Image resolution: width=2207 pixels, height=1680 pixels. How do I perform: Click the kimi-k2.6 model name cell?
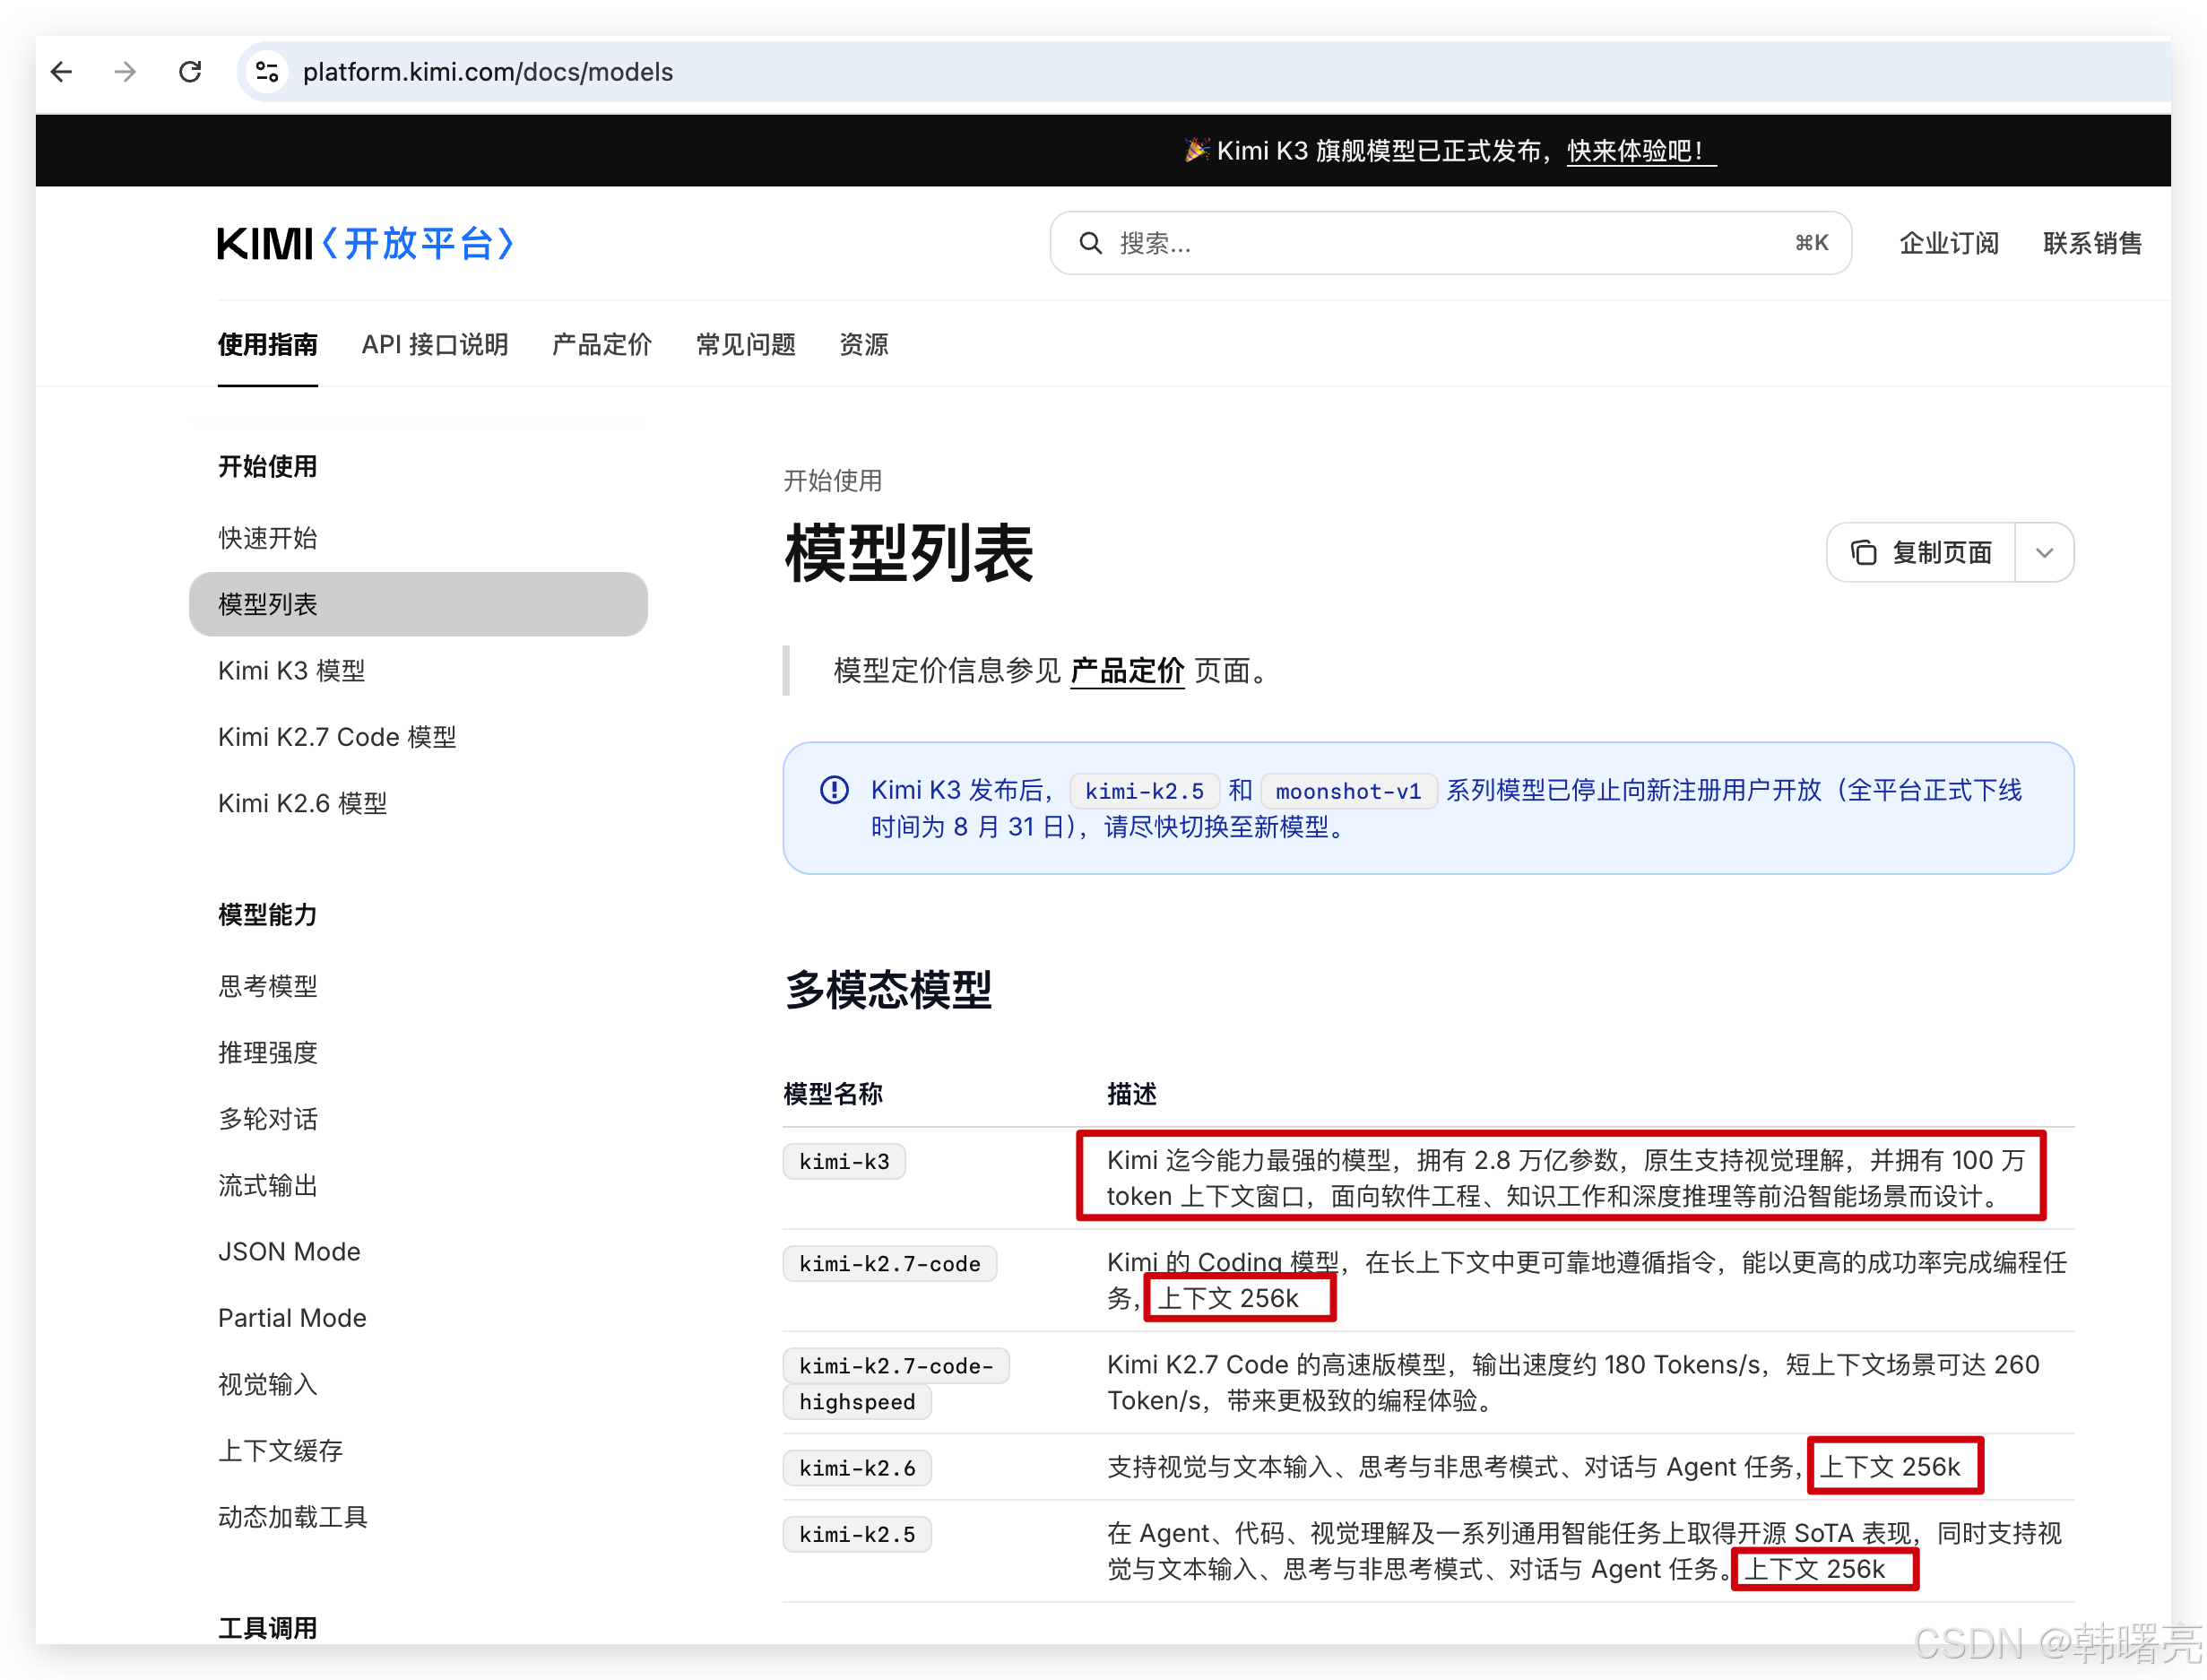point(857,1468)
